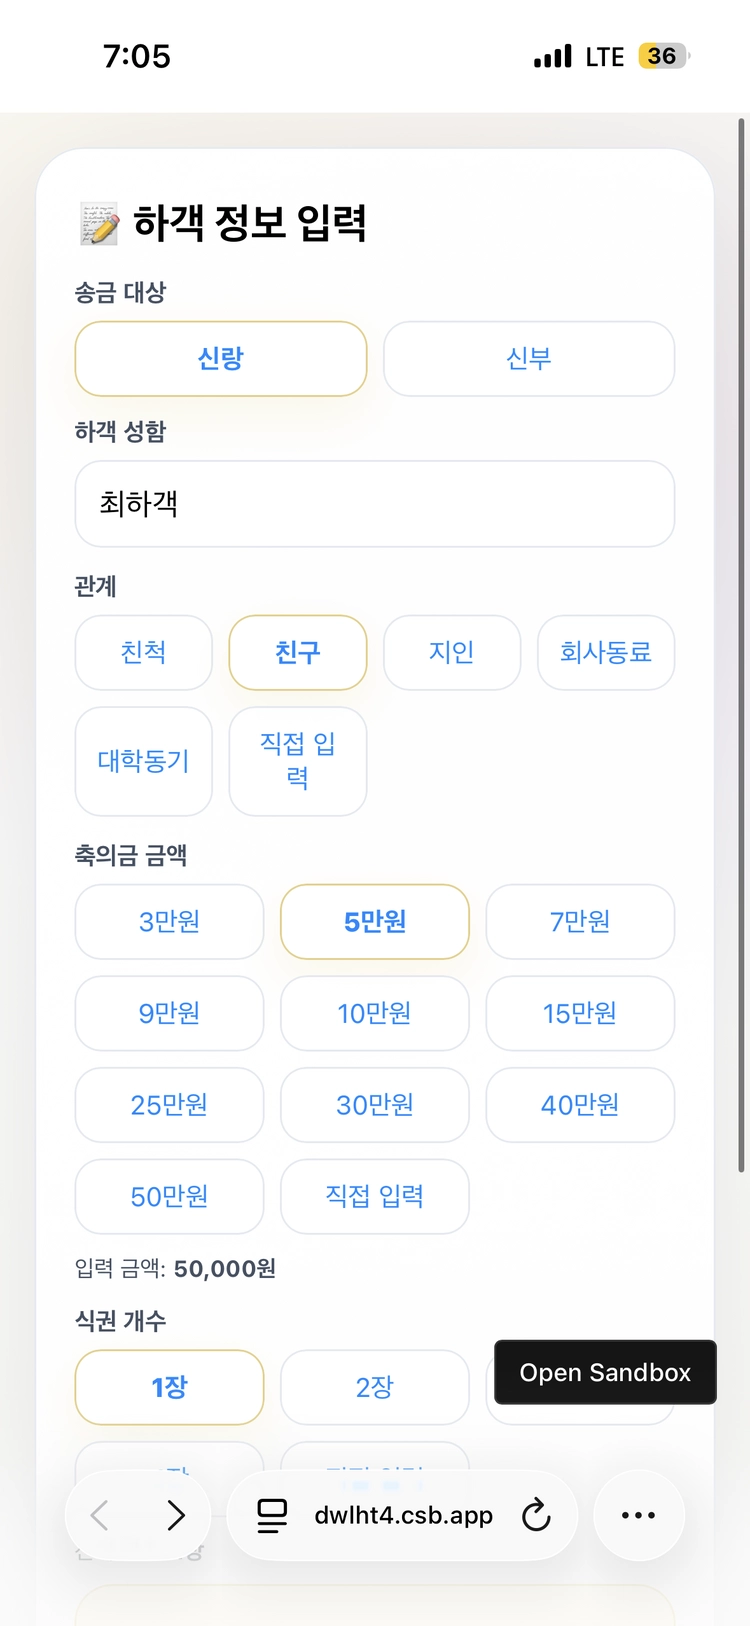The height and width of the screenshot is (1626, 750).
Task: Select the 3만원 gift amount
Action: coord(170,922)
